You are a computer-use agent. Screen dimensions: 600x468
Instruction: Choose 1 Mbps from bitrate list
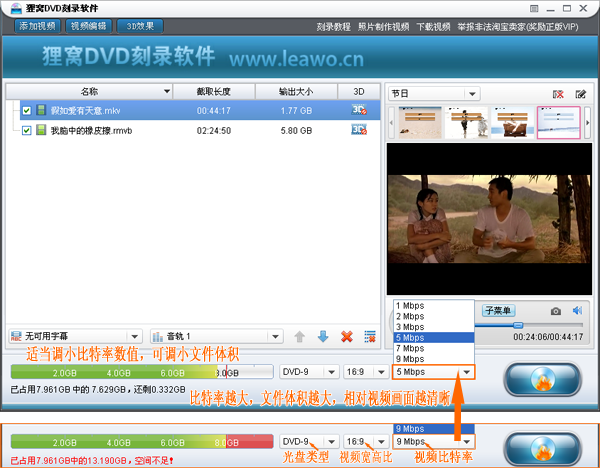[434, 306]
